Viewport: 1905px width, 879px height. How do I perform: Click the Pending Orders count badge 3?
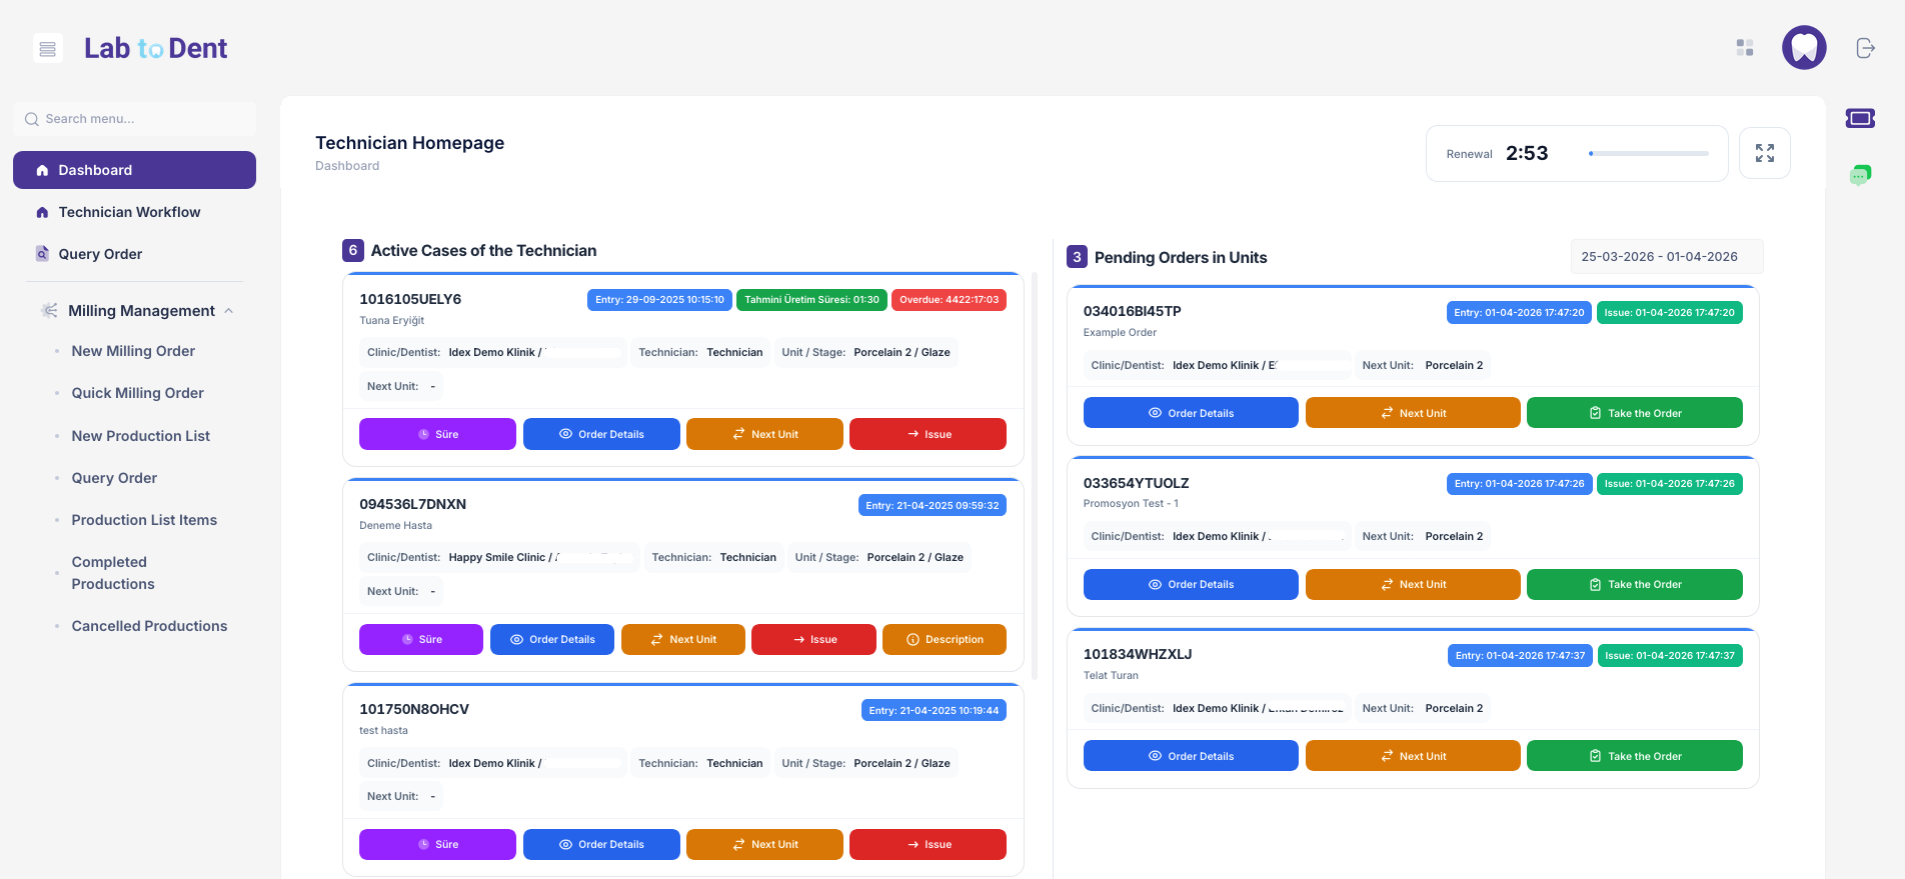point(1077,257)
